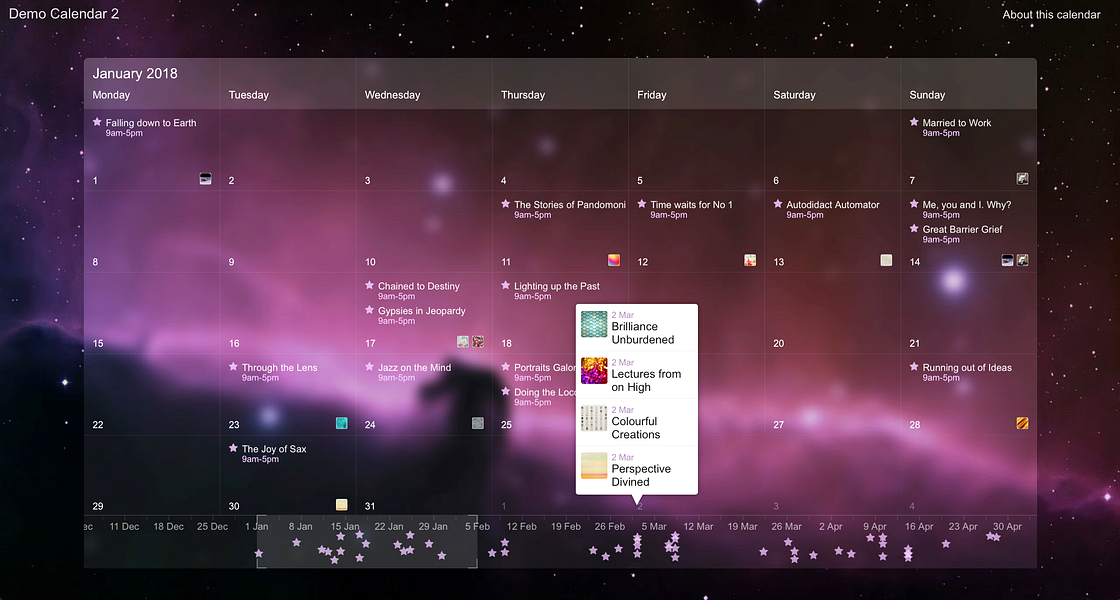Click the star beside The Joy of Sax
This screenshot has width=1120, height=600.
[x=233, y=448]
